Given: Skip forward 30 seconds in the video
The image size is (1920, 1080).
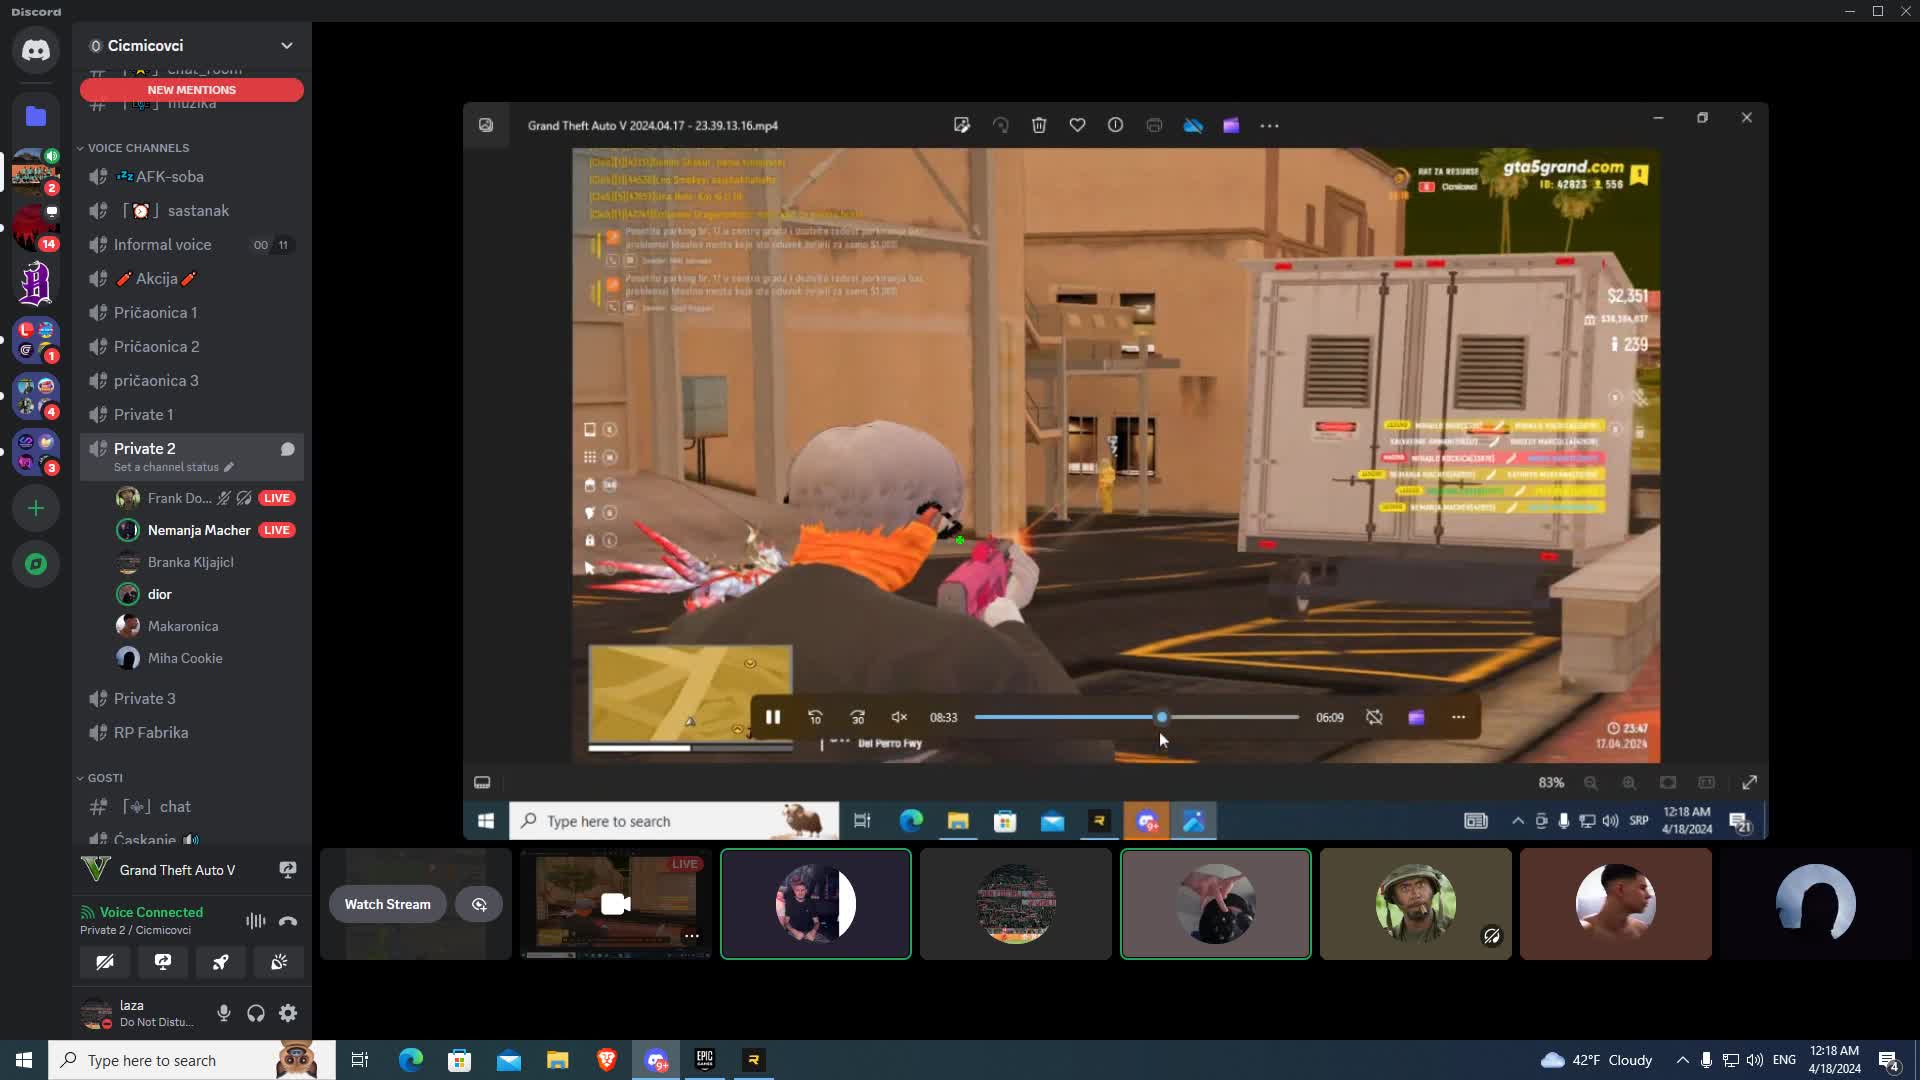Looking at the screenshot, I should [x=857, y=717].
